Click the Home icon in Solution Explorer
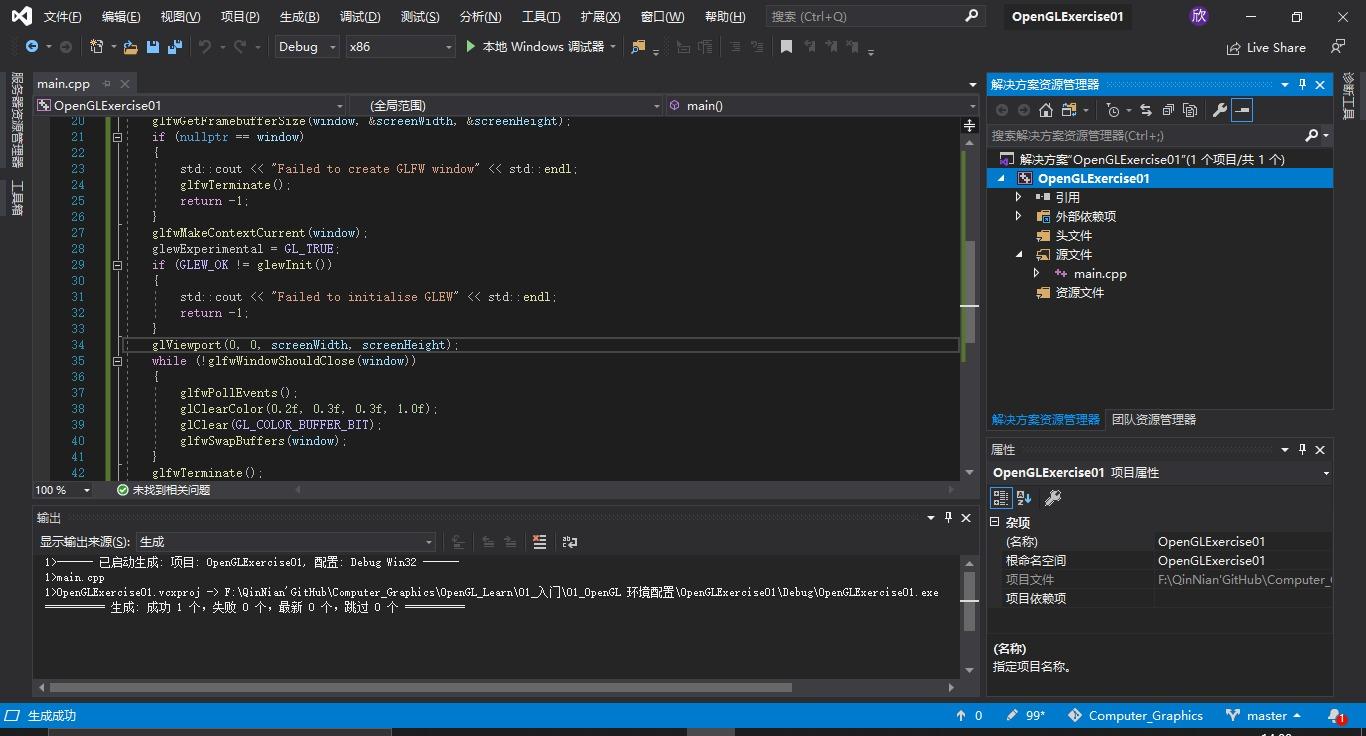1366x736 pixels. coord(1046,110)
